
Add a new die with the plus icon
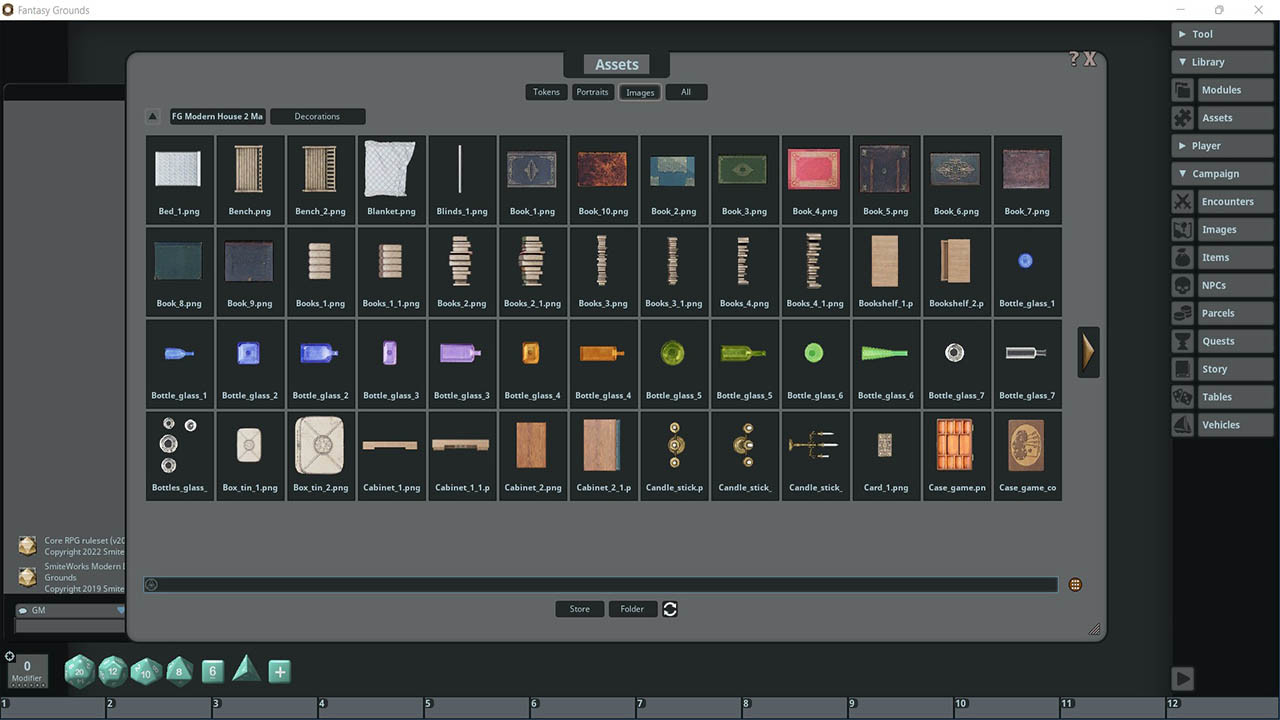tap(279, 671)
